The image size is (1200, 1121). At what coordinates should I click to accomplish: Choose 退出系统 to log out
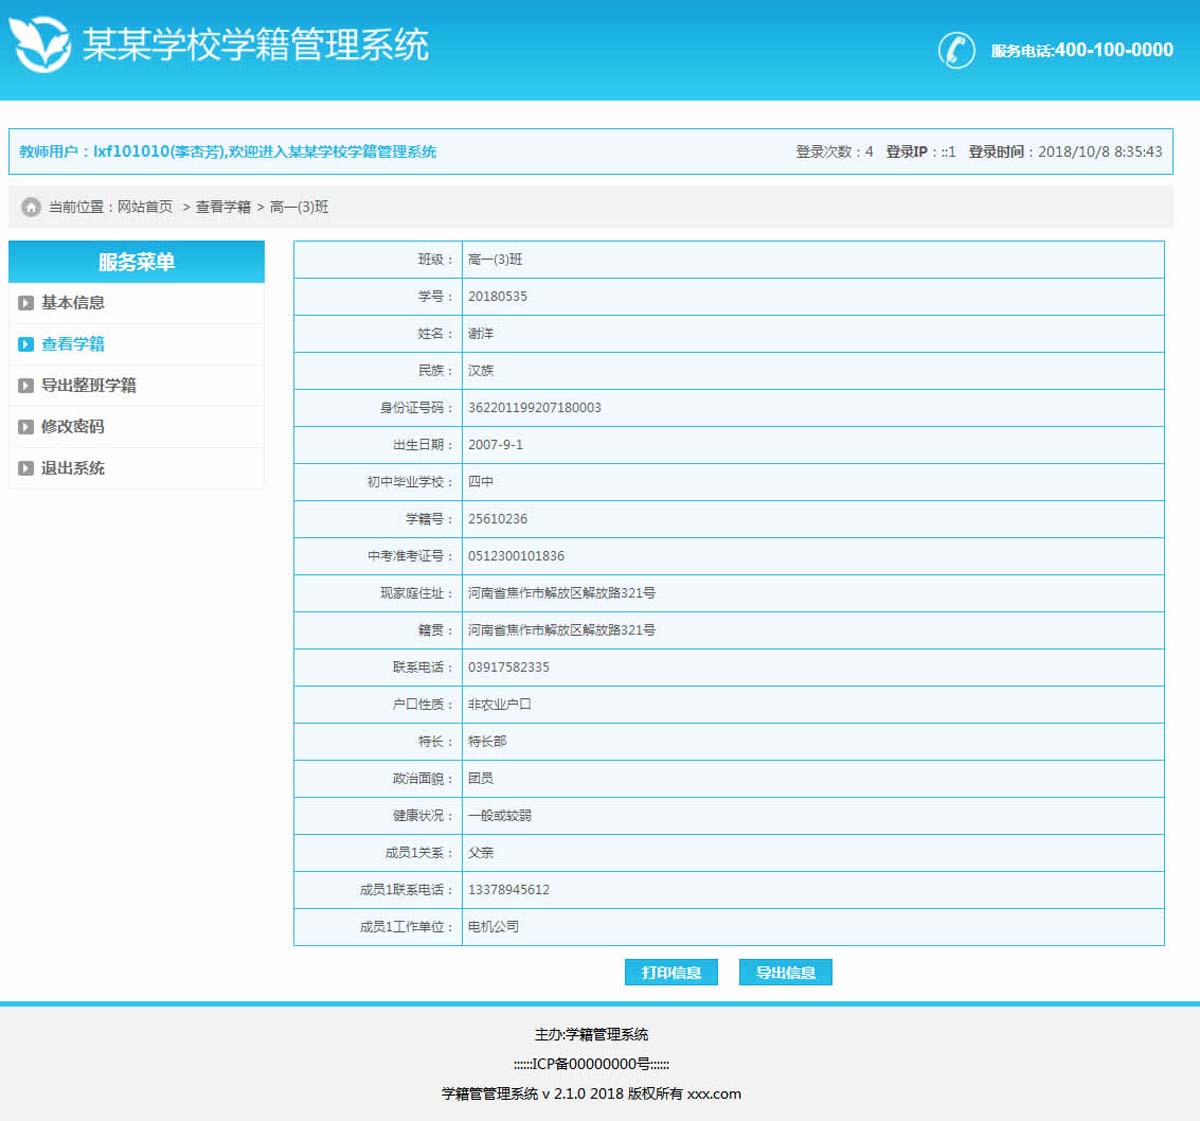[x=73, y=468]
